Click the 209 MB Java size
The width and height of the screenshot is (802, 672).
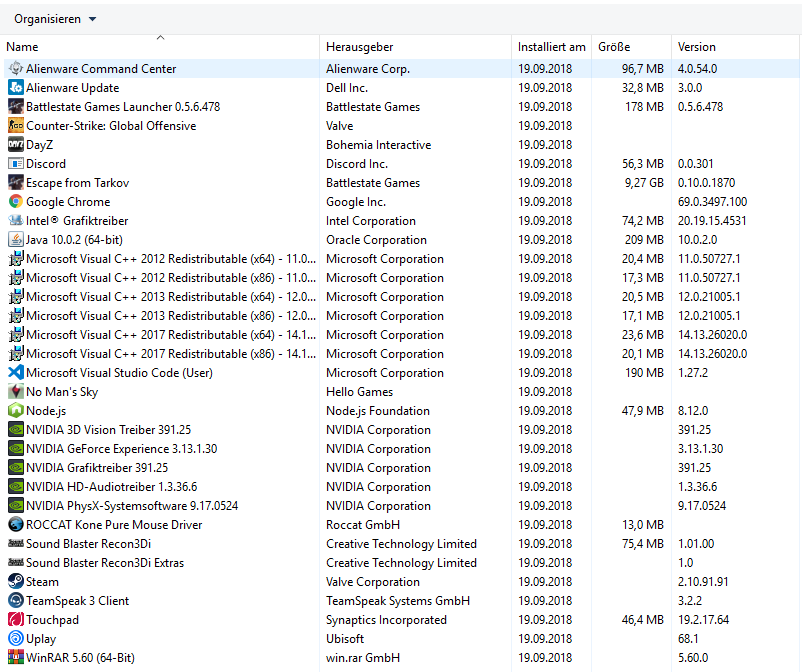click(x=644, y=240)
